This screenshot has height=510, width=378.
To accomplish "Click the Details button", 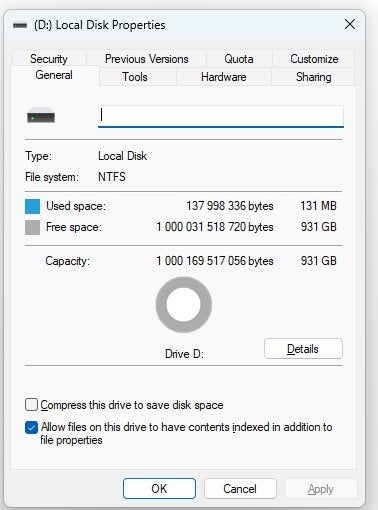I will click(x=303, y=349).
